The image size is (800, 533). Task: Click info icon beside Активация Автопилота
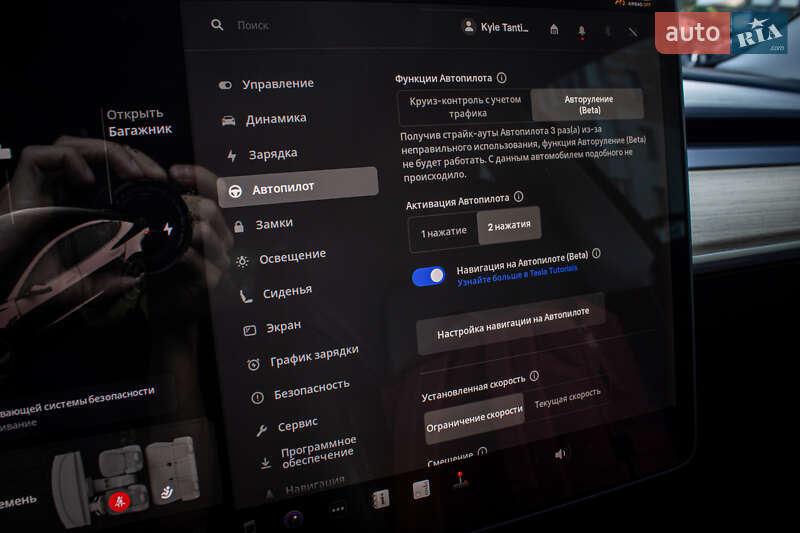pos(518,198)
